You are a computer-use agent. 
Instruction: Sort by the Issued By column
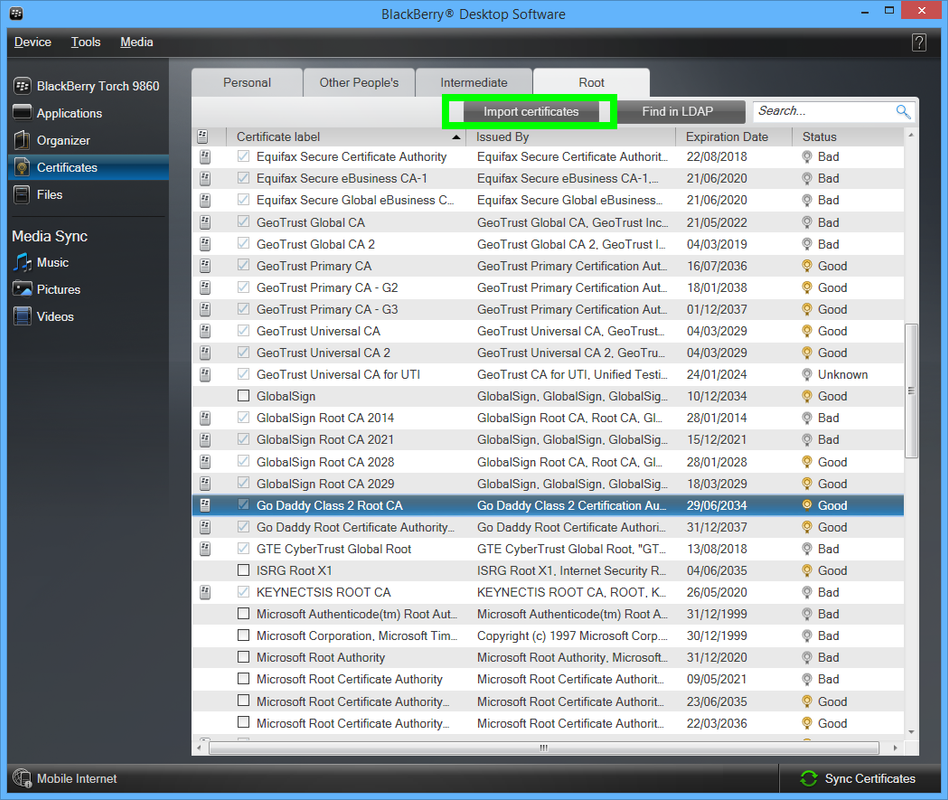pos(570,137)
